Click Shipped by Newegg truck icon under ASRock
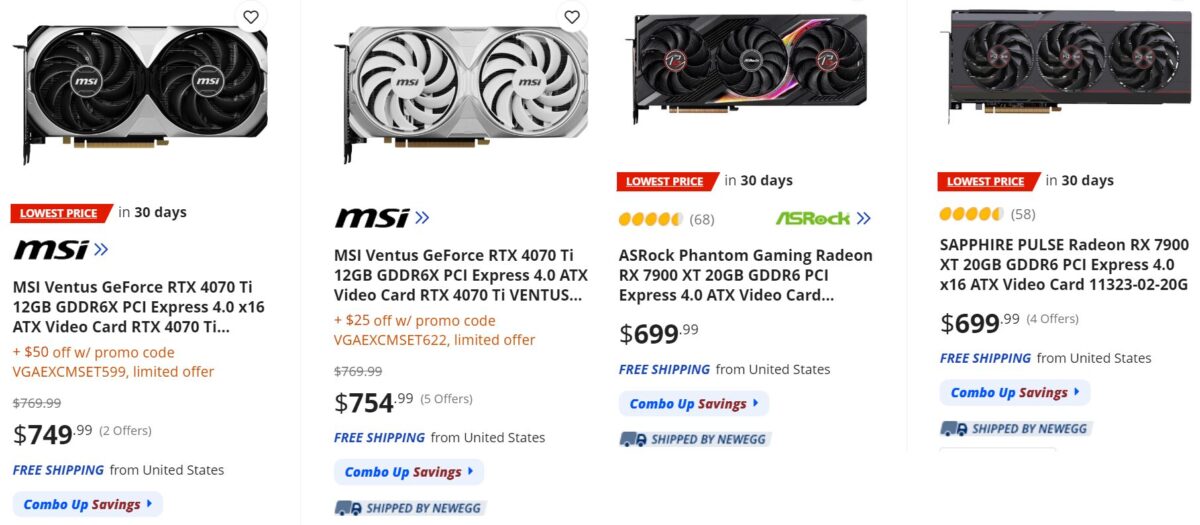The width and height of the screenshot is (1200, 525). pyautogui.click(x=632, y=439)
